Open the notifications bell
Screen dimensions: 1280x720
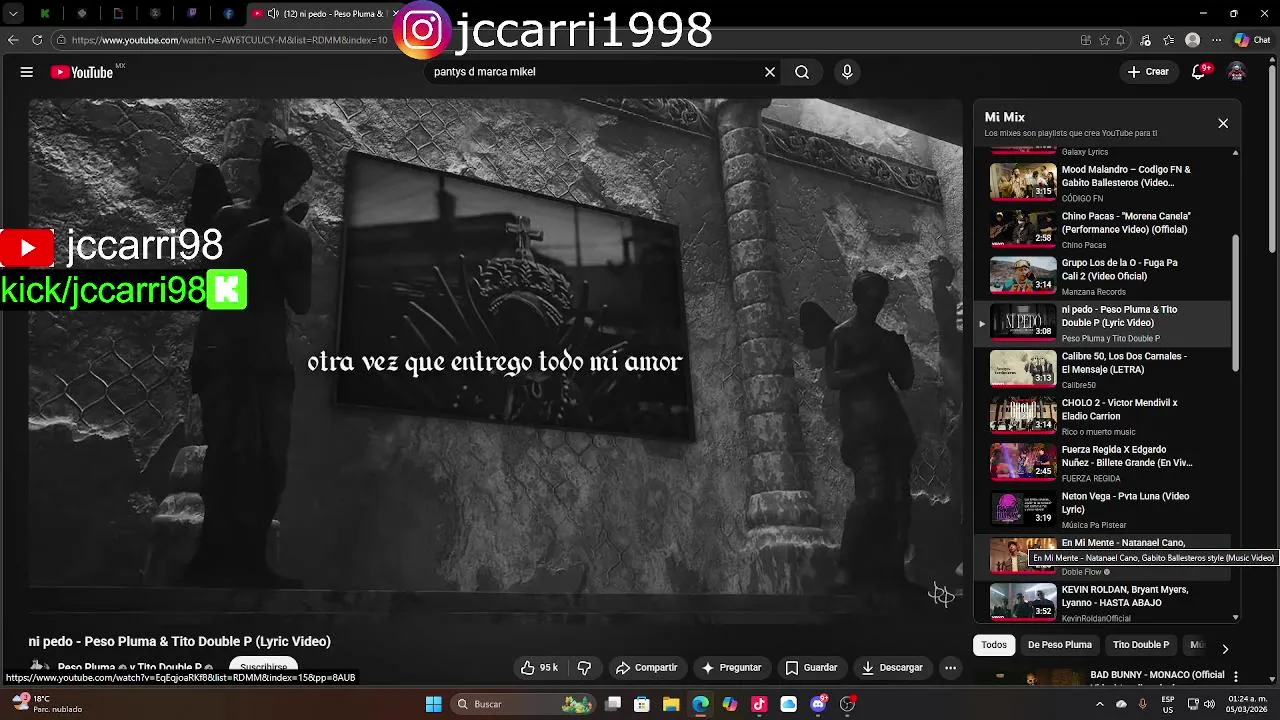[1199, 72]
